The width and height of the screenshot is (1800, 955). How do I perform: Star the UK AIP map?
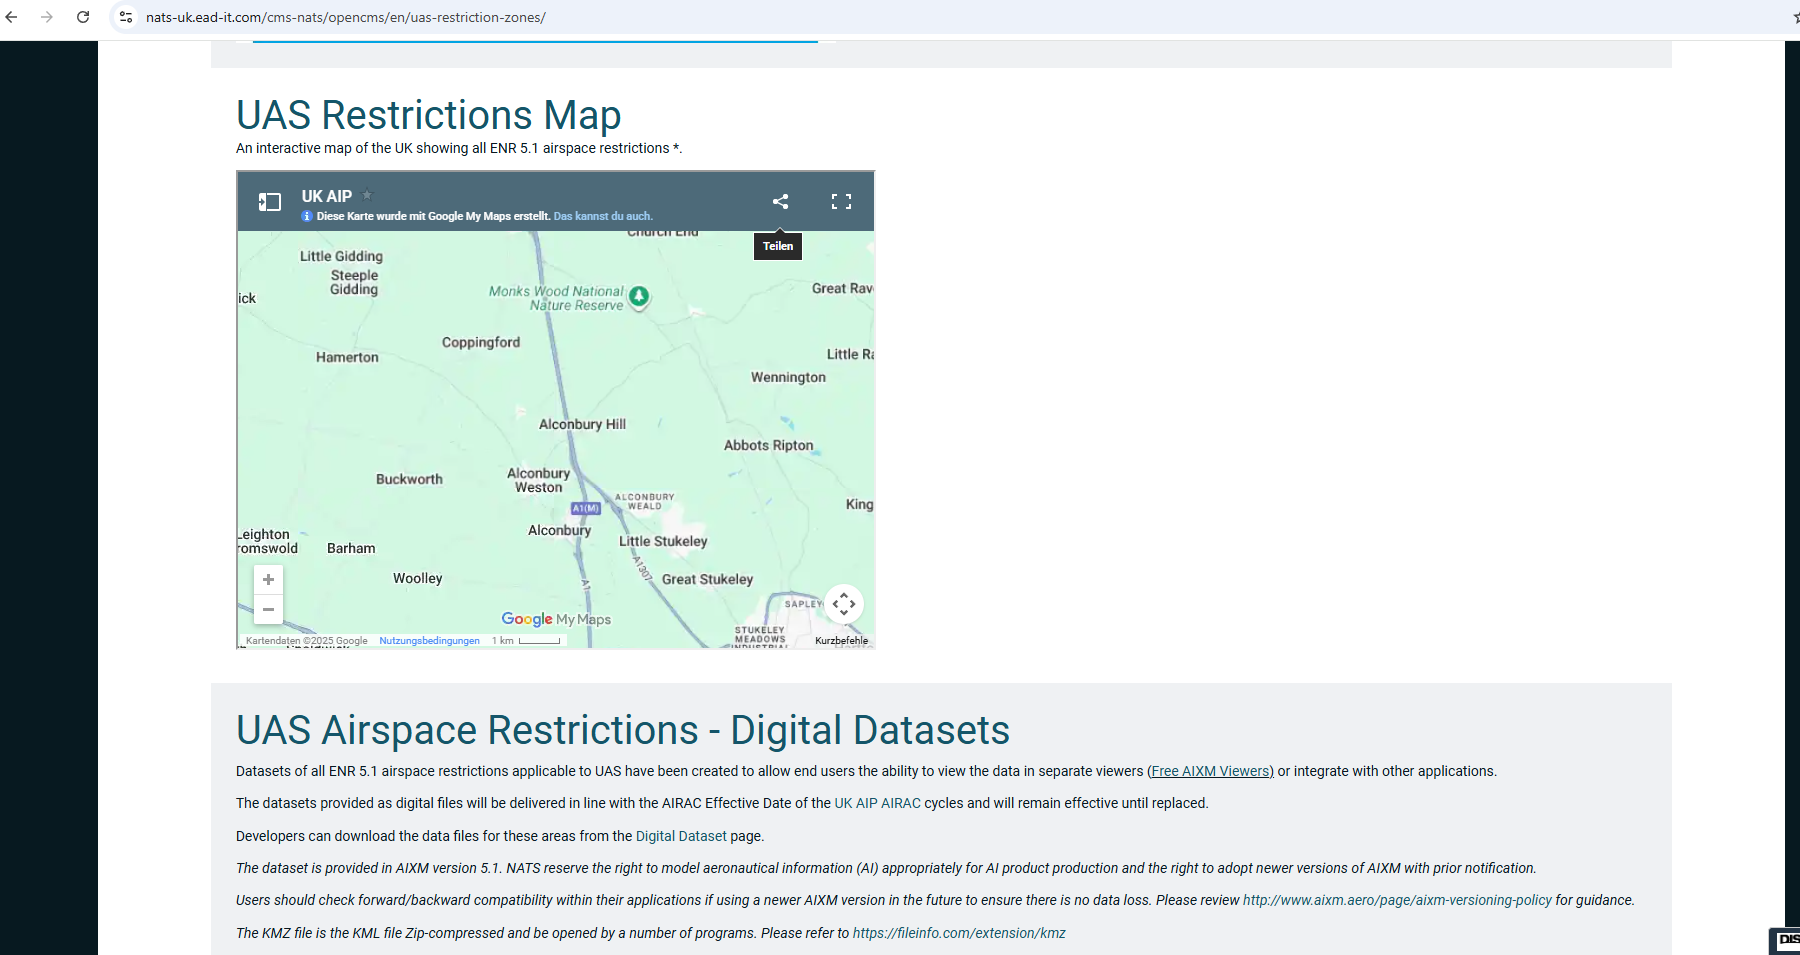pos(367,195)
